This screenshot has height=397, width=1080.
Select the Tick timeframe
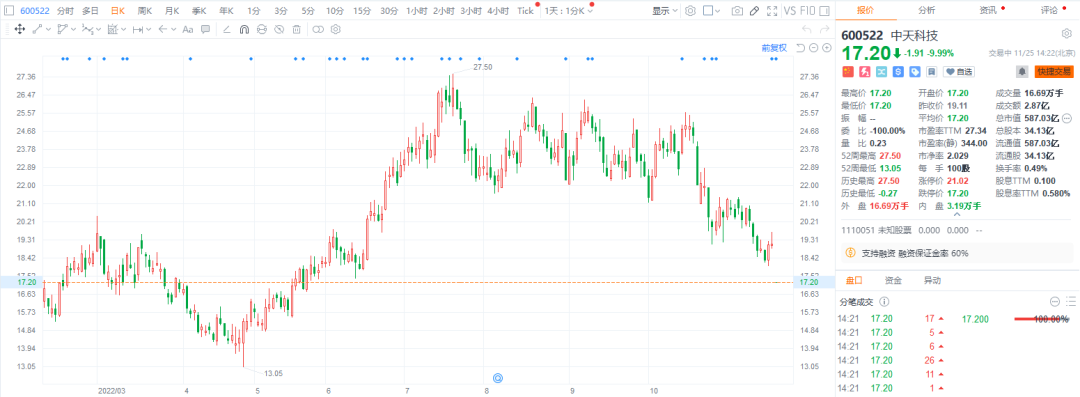click(526, 11)
